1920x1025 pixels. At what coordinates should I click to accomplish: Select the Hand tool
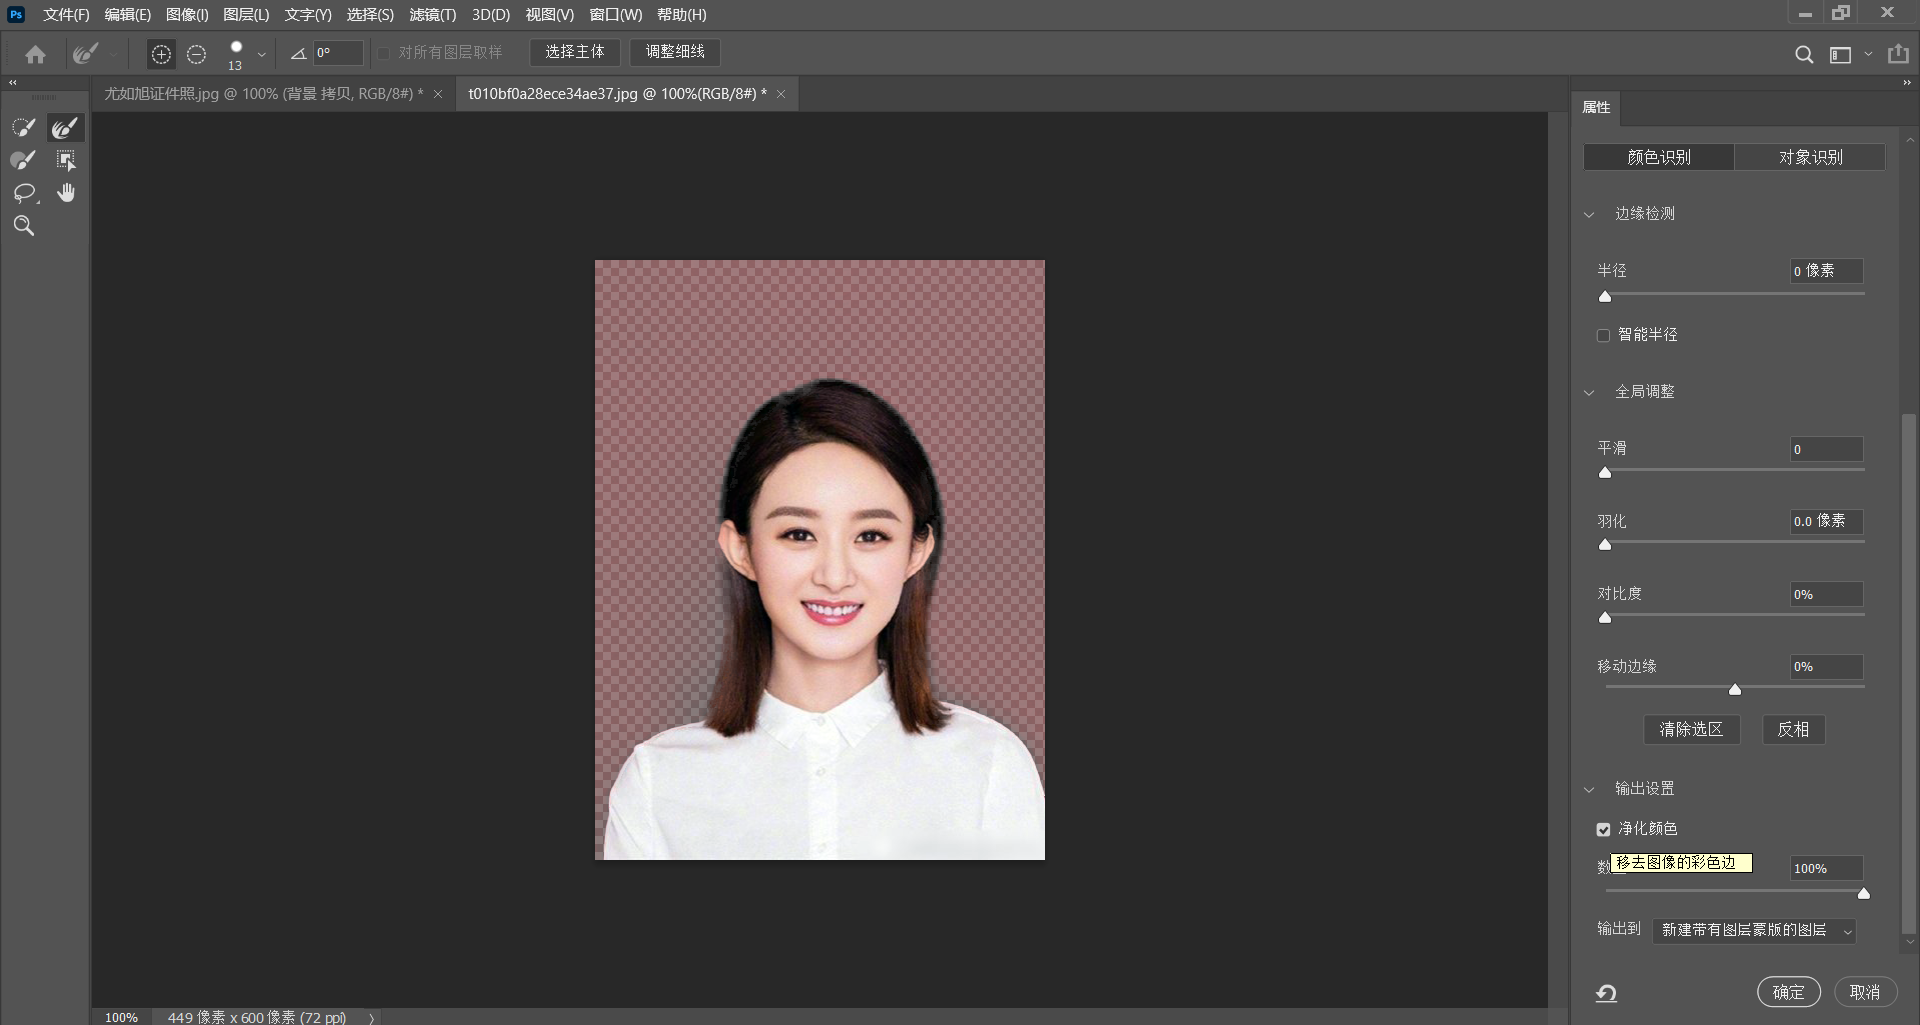66,193
